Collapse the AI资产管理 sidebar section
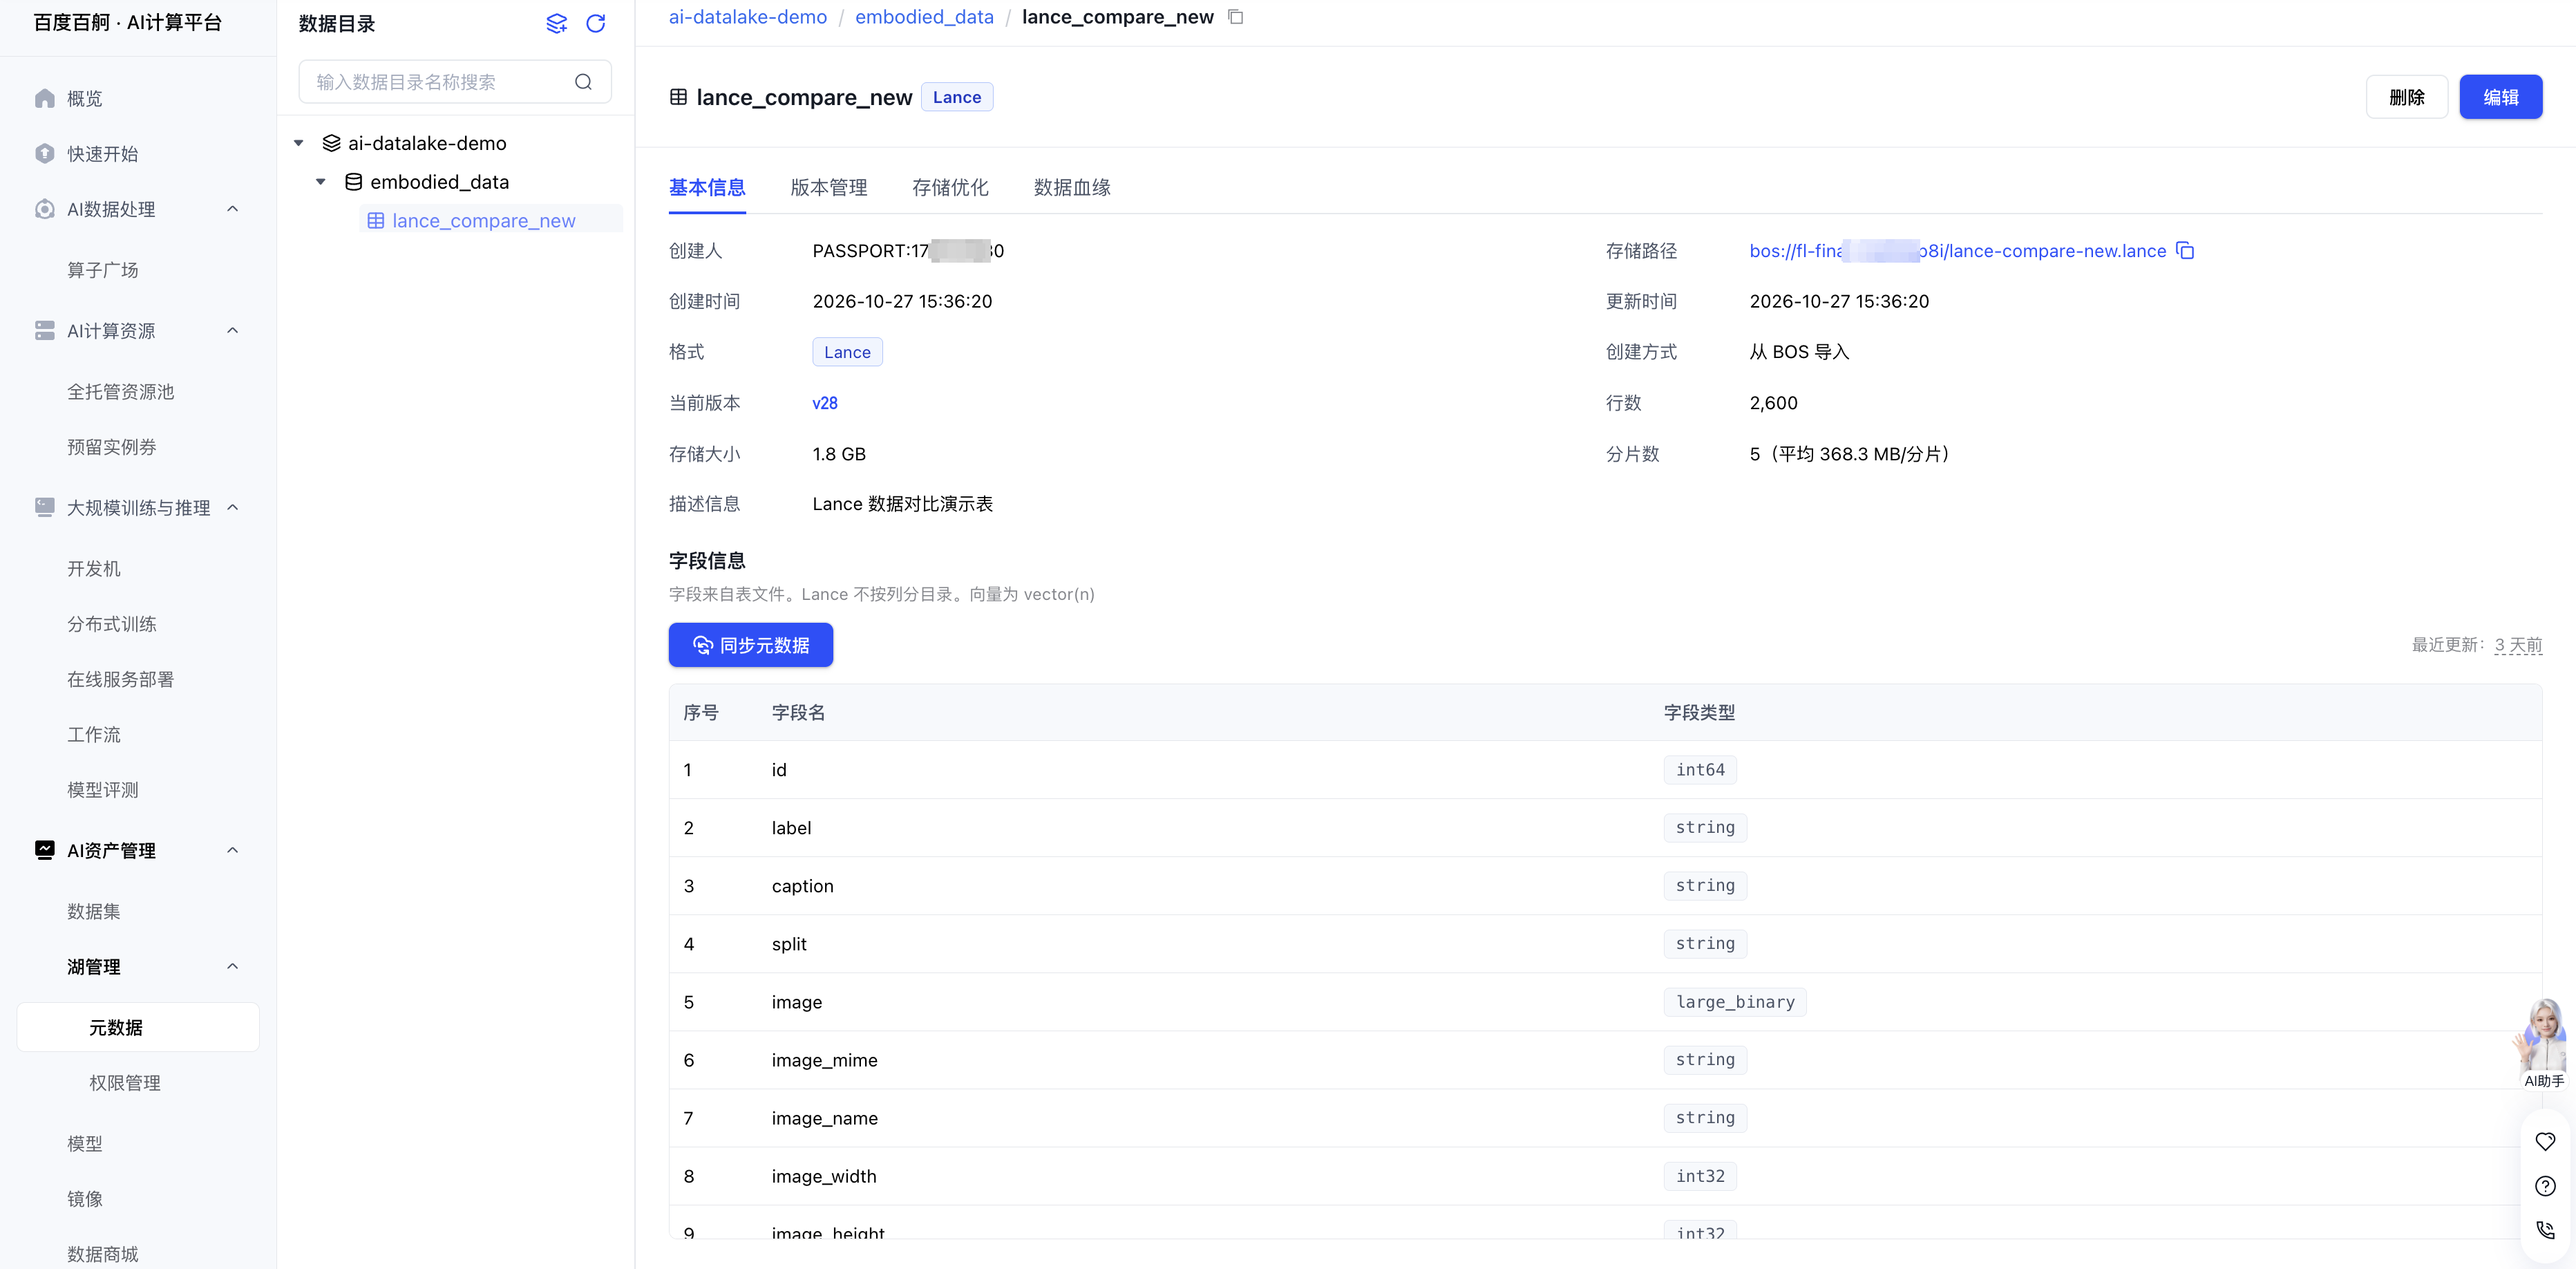This screenshot has height=1269, width=2576. pyautogui.click(x=232, y=851)
